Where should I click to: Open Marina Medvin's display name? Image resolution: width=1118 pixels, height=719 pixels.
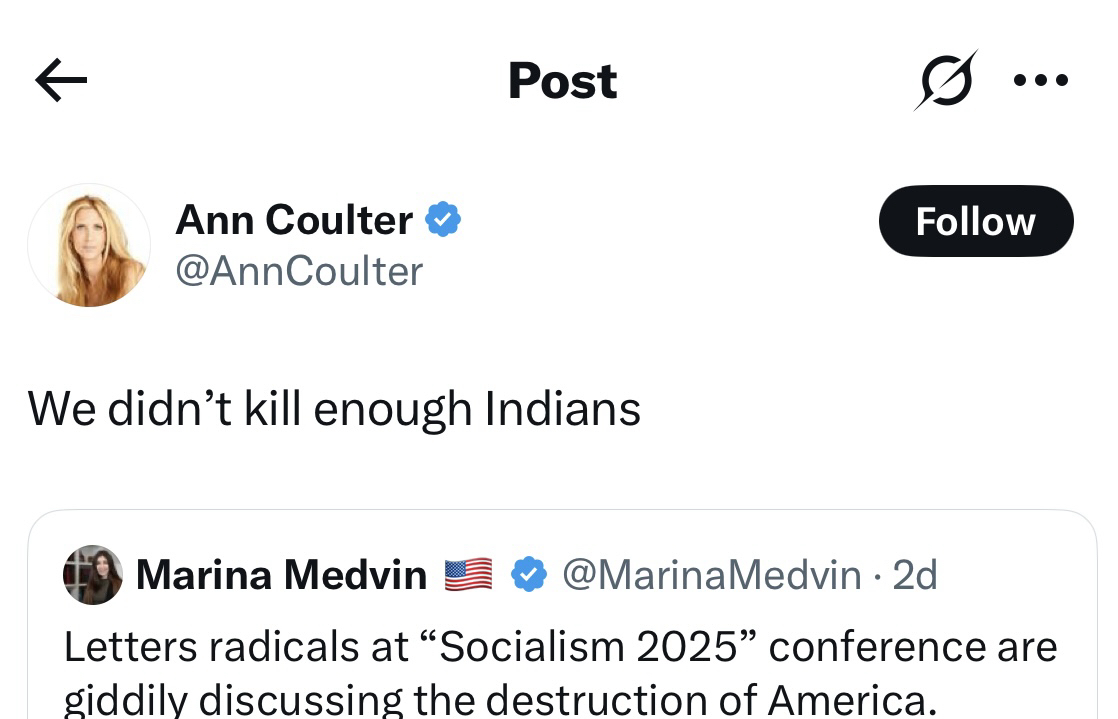coord(281,575)
